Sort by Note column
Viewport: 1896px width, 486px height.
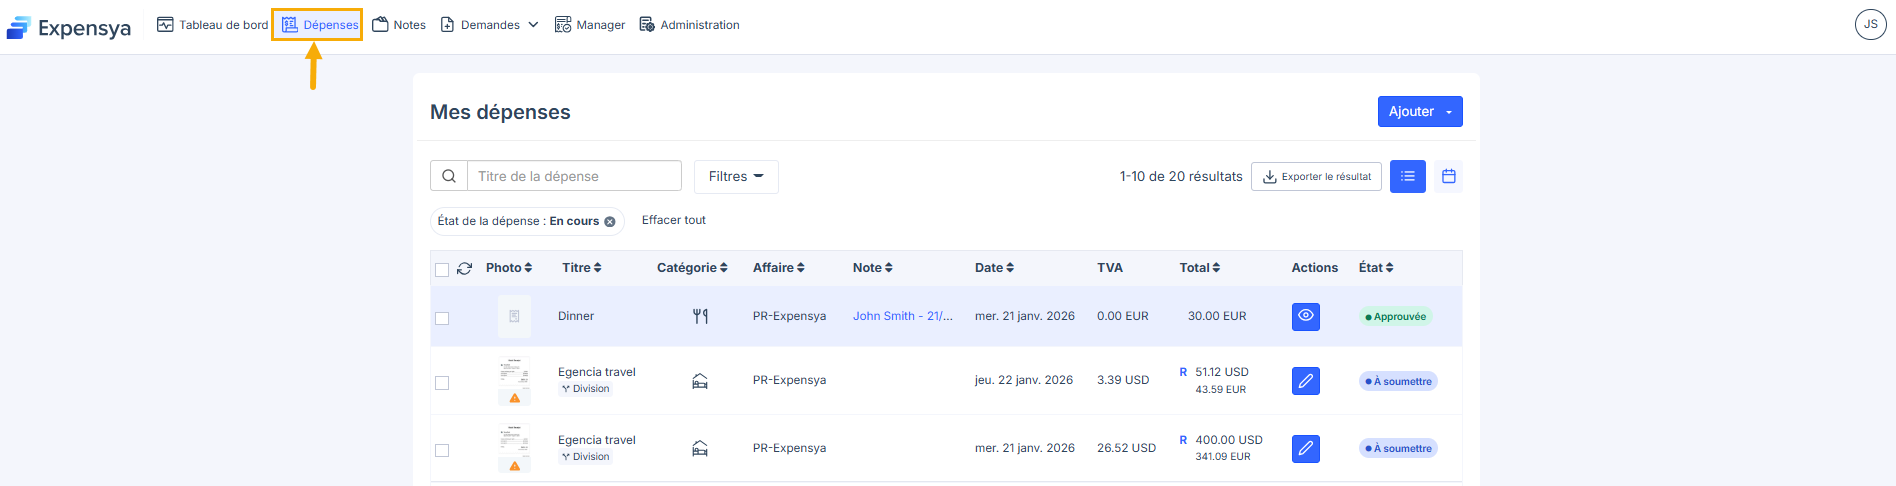[872, 268]
